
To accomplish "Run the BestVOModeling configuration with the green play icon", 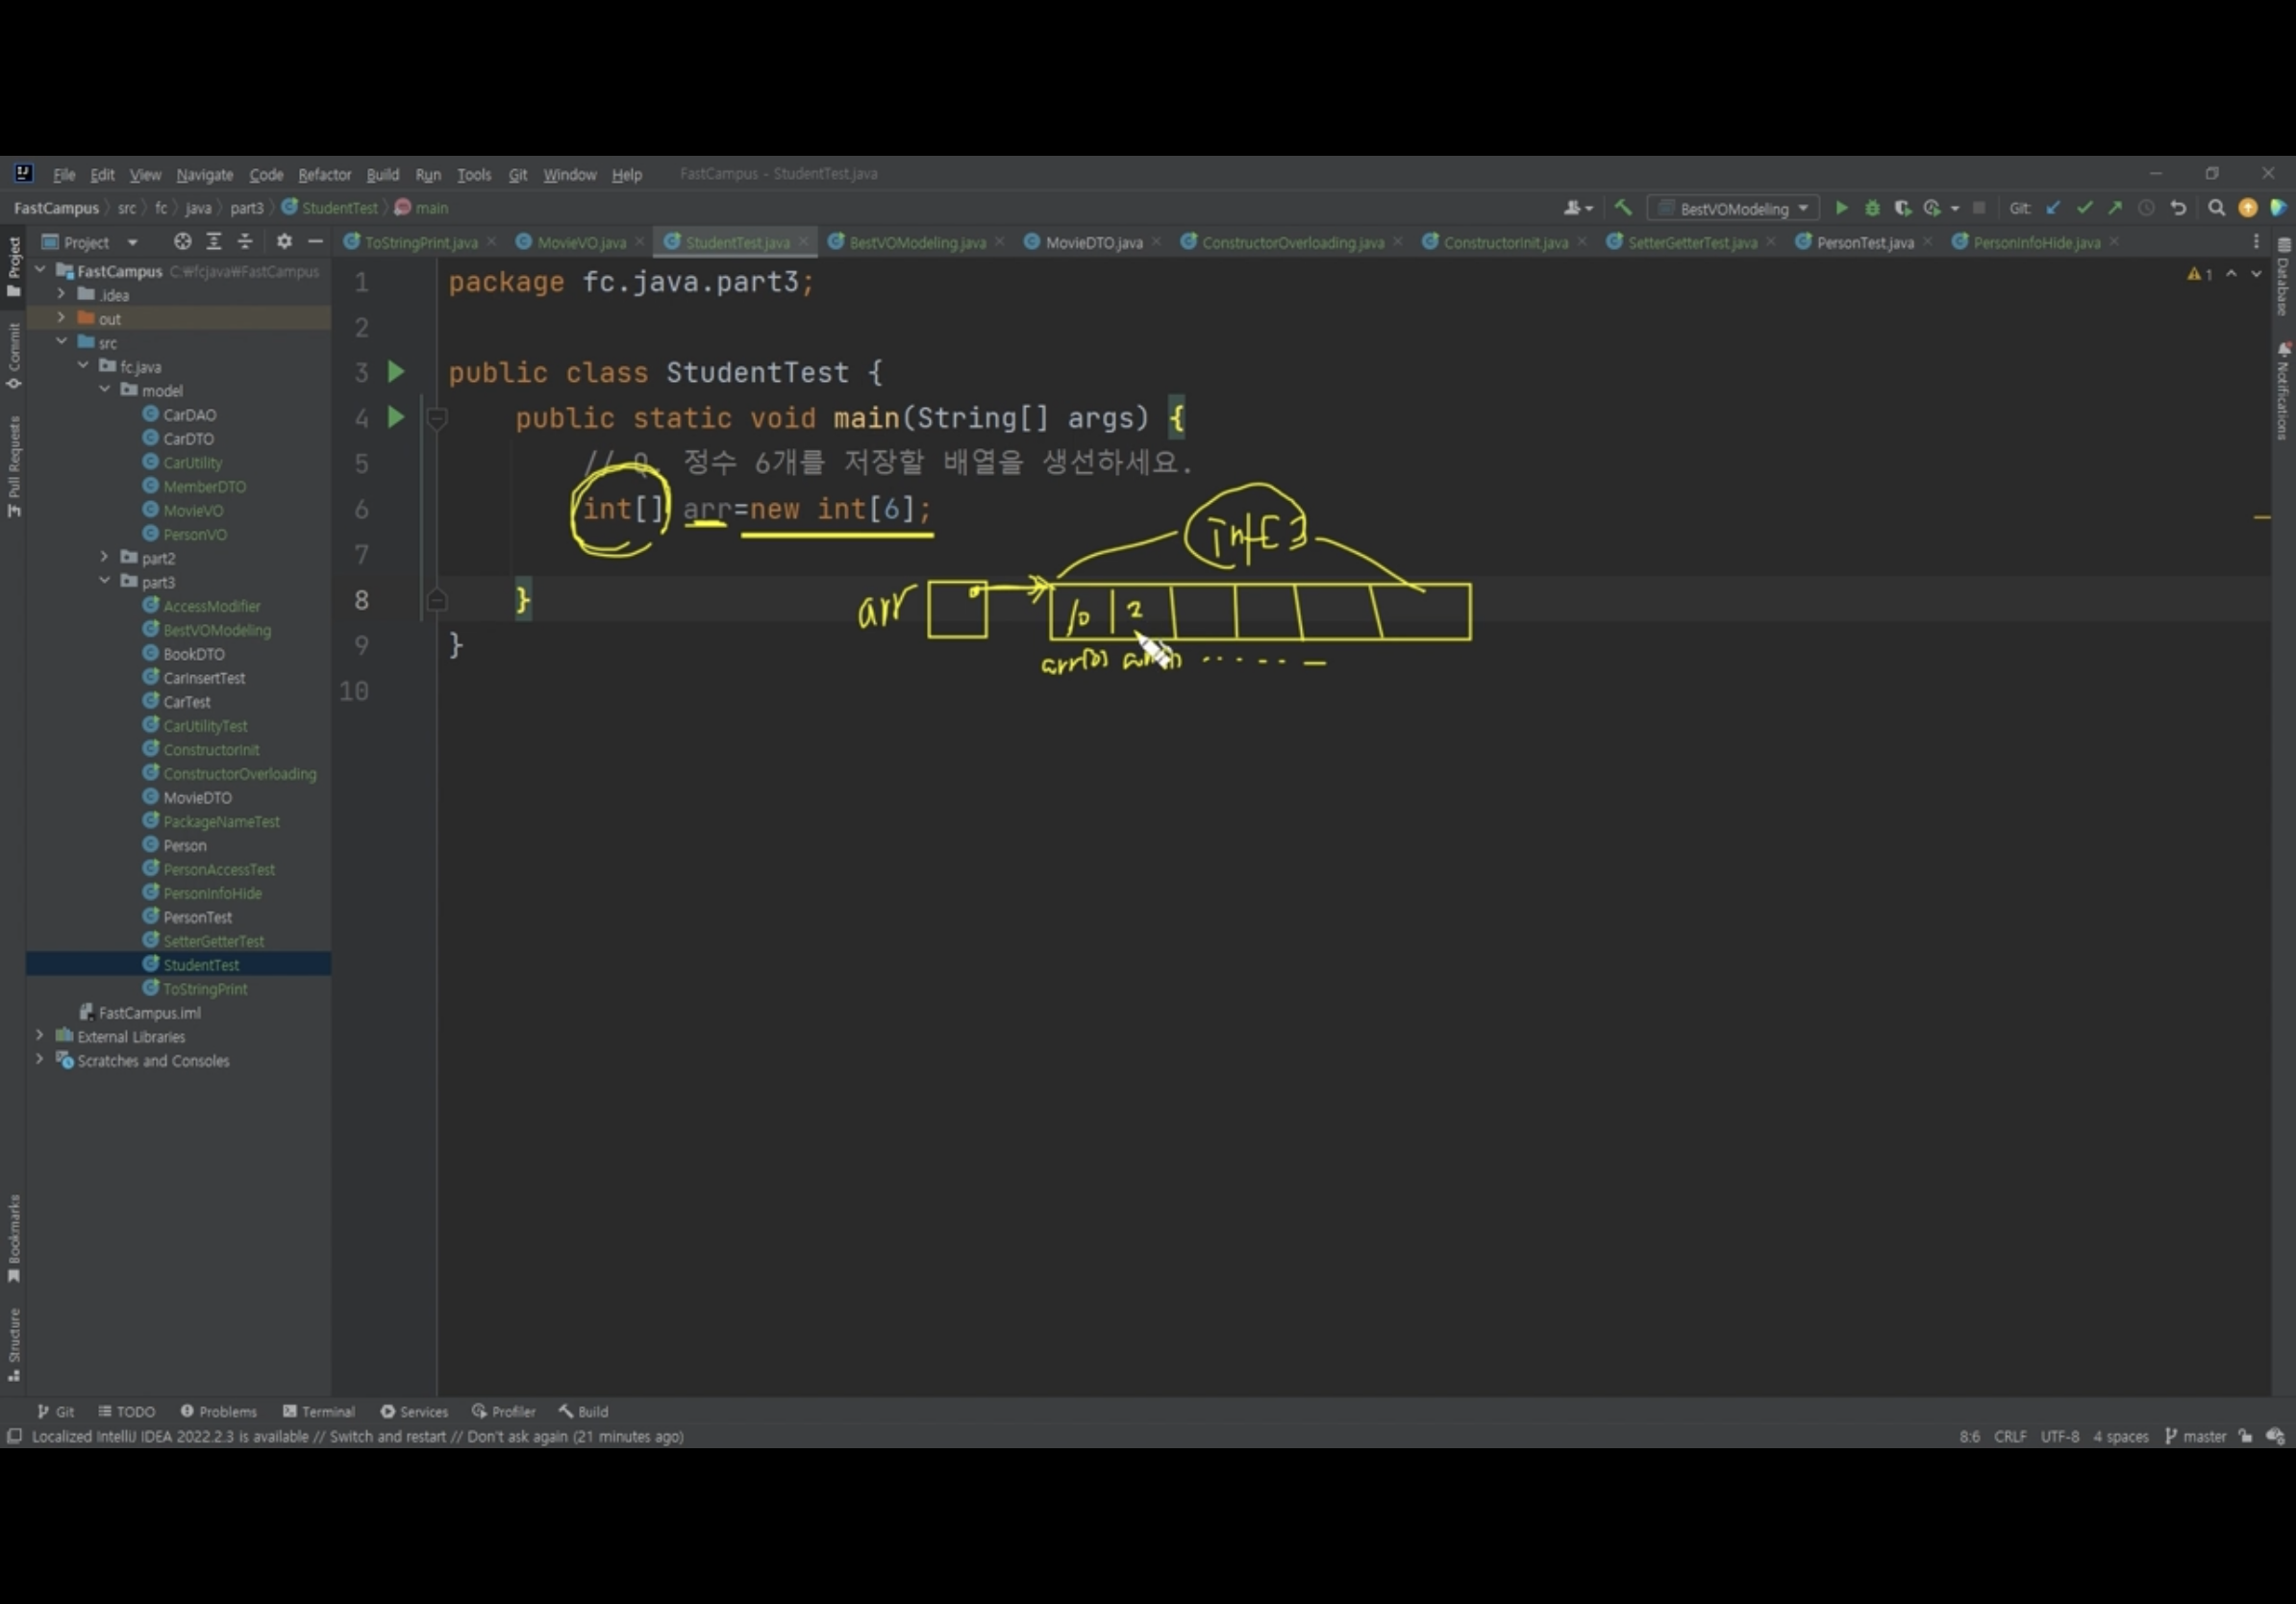I will (1841, 208).
